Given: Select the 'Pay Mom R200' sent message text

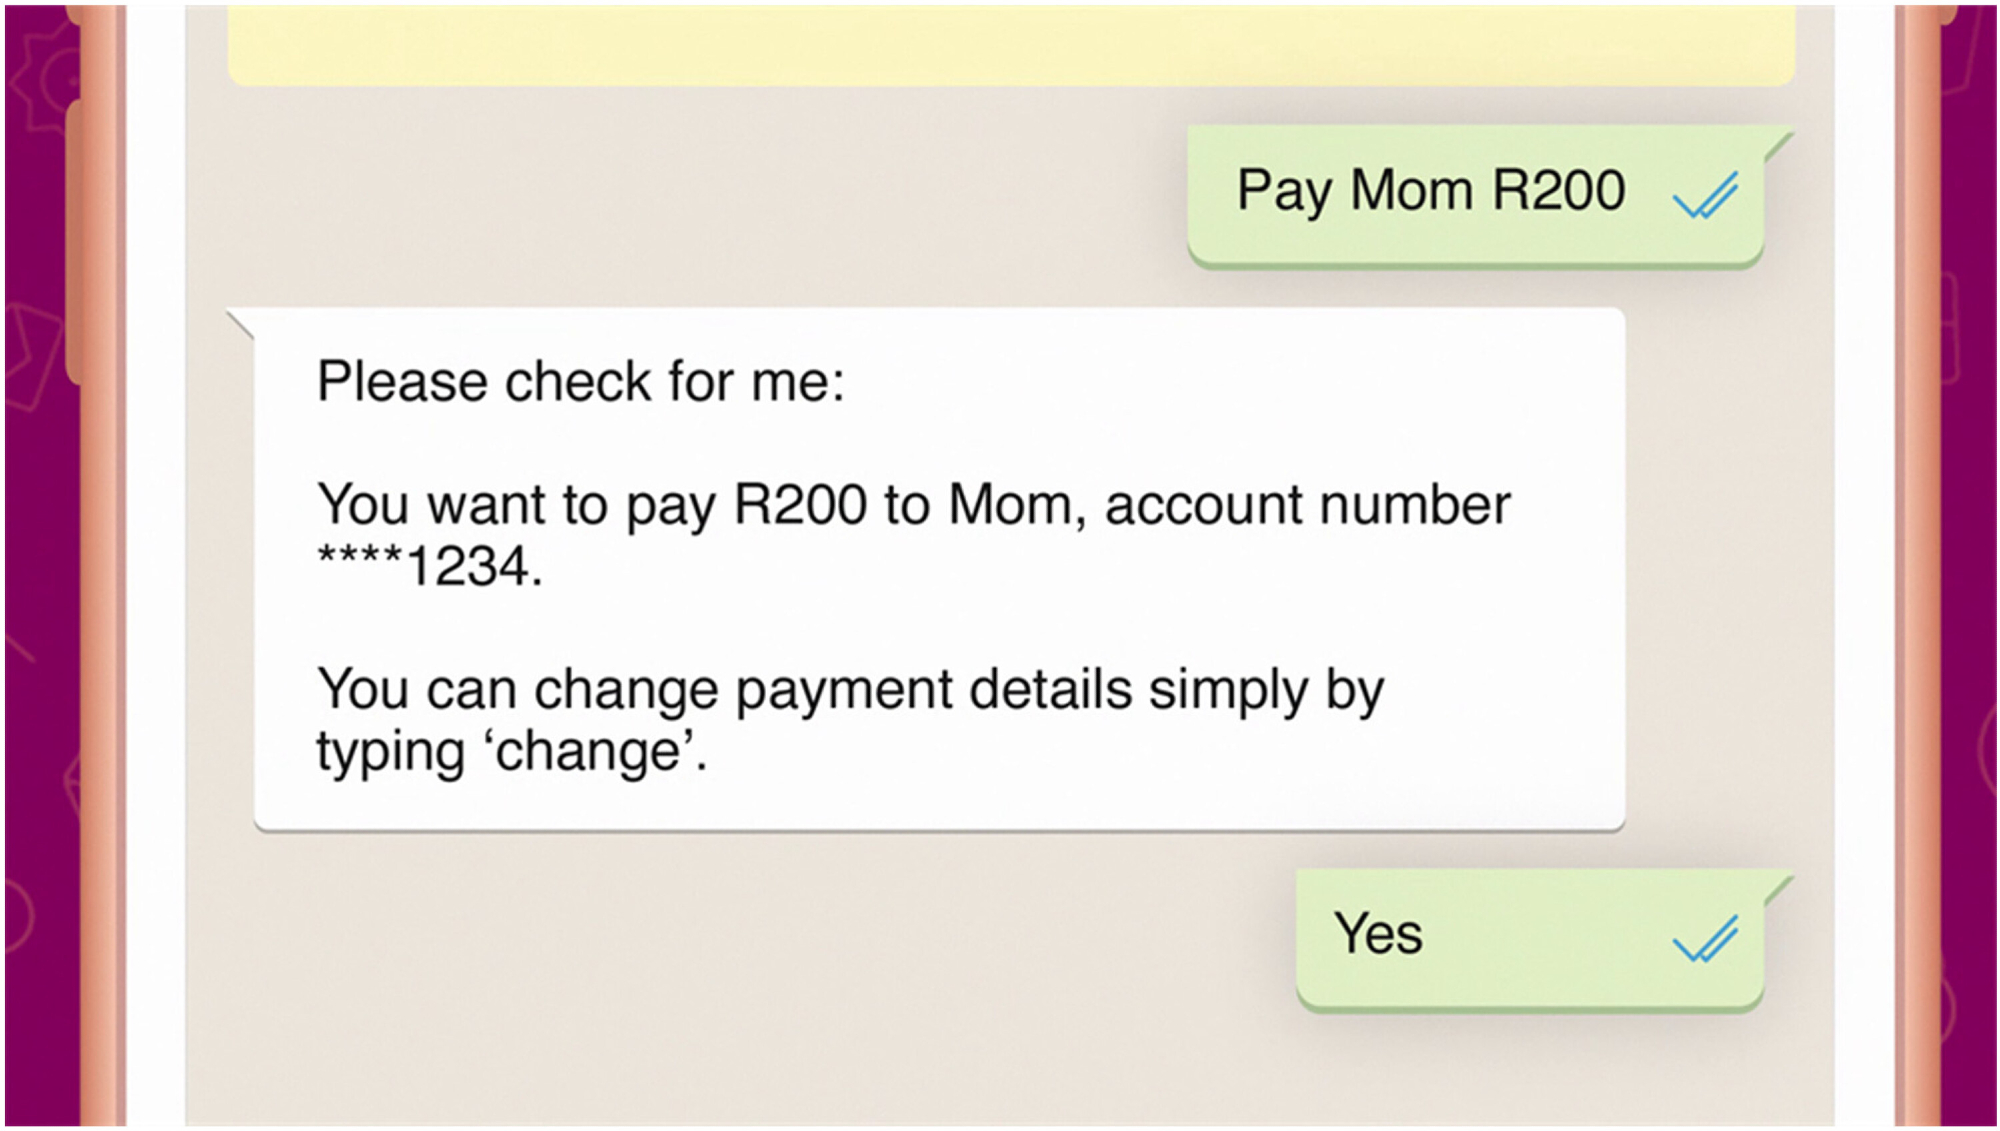Looking at the screenshot, I should point(1430,191).
